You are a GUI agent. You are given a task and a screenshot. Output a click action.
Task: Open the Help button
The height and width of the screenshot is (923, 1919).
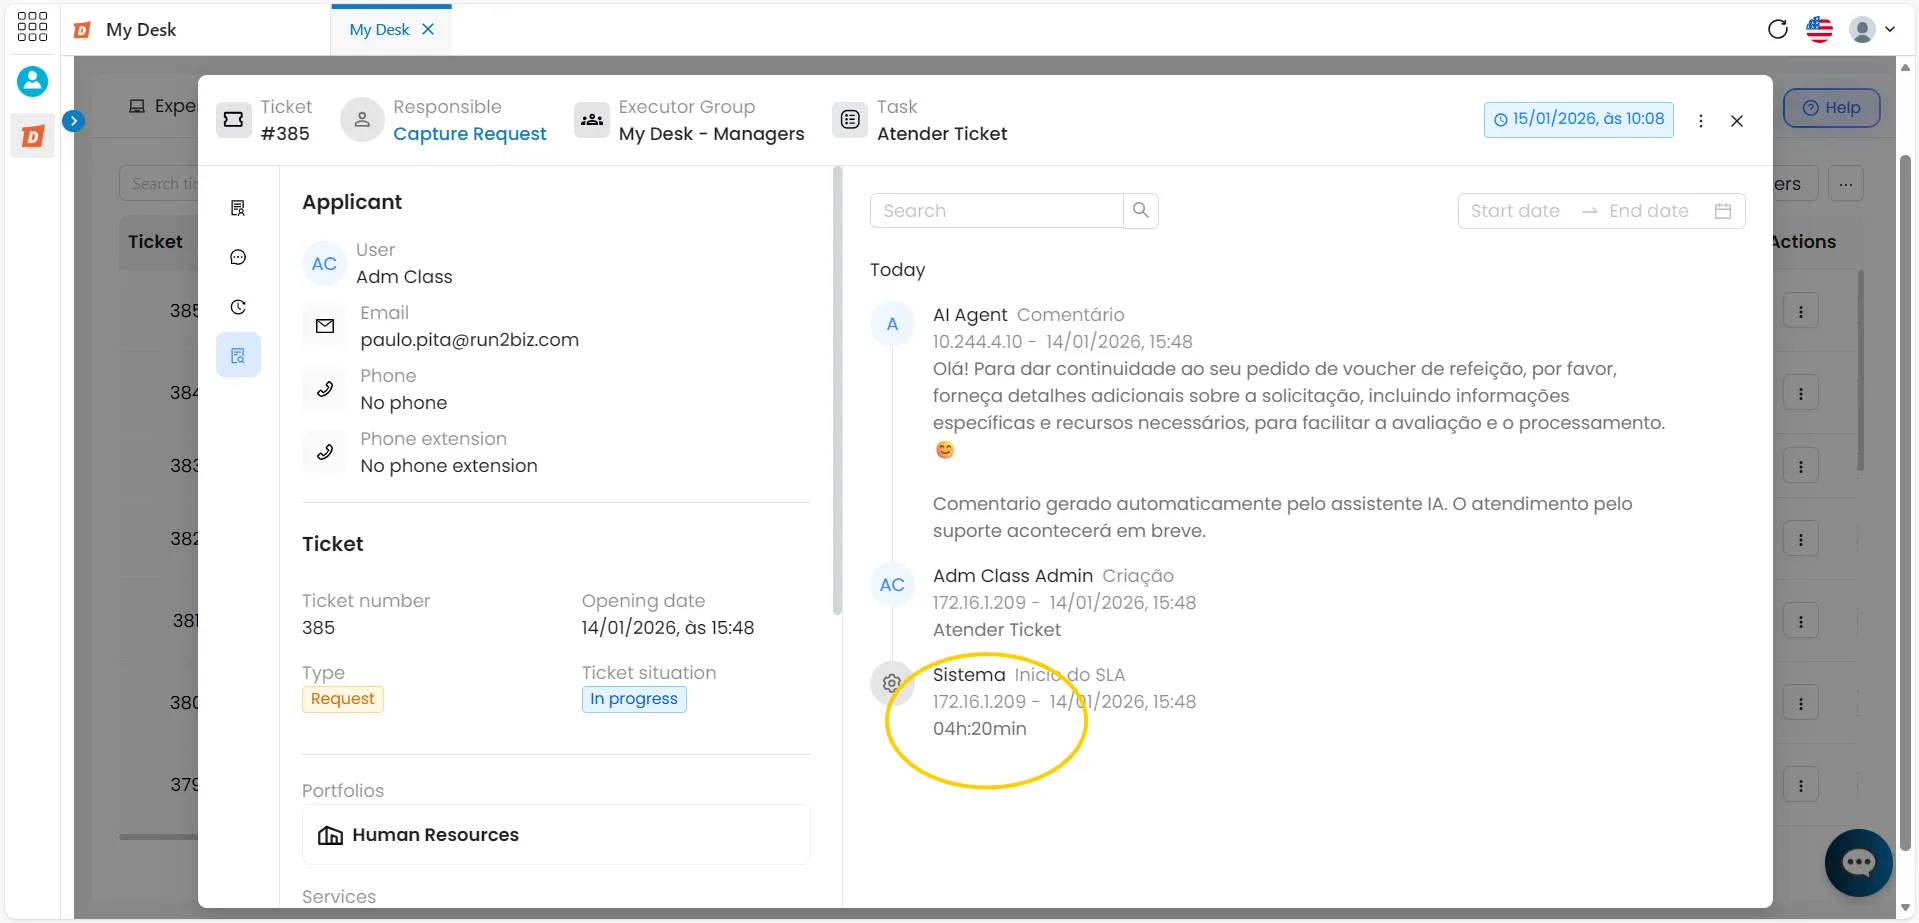pos(1832,108)
